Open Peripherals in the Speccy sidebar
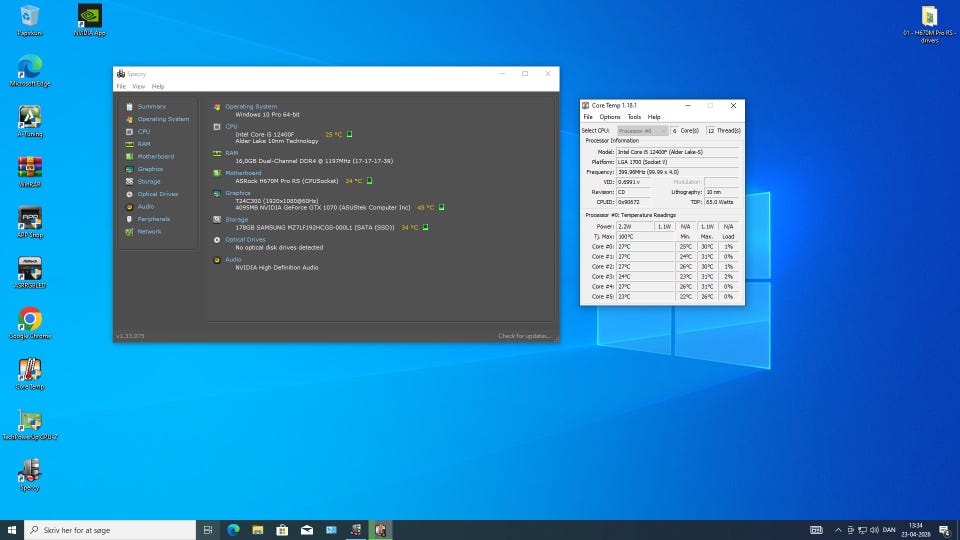The image size is (960, 540). click(153, 219)
